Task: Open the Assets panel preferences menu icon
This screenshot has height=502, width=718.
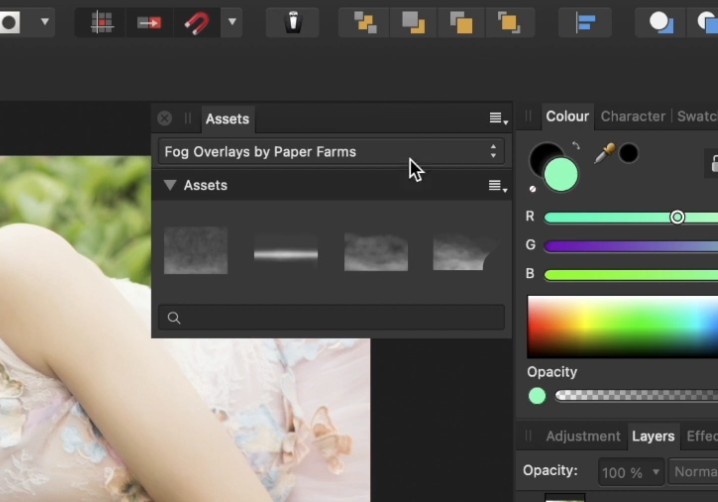Action: pyautogui.click(x=498, y=119)
